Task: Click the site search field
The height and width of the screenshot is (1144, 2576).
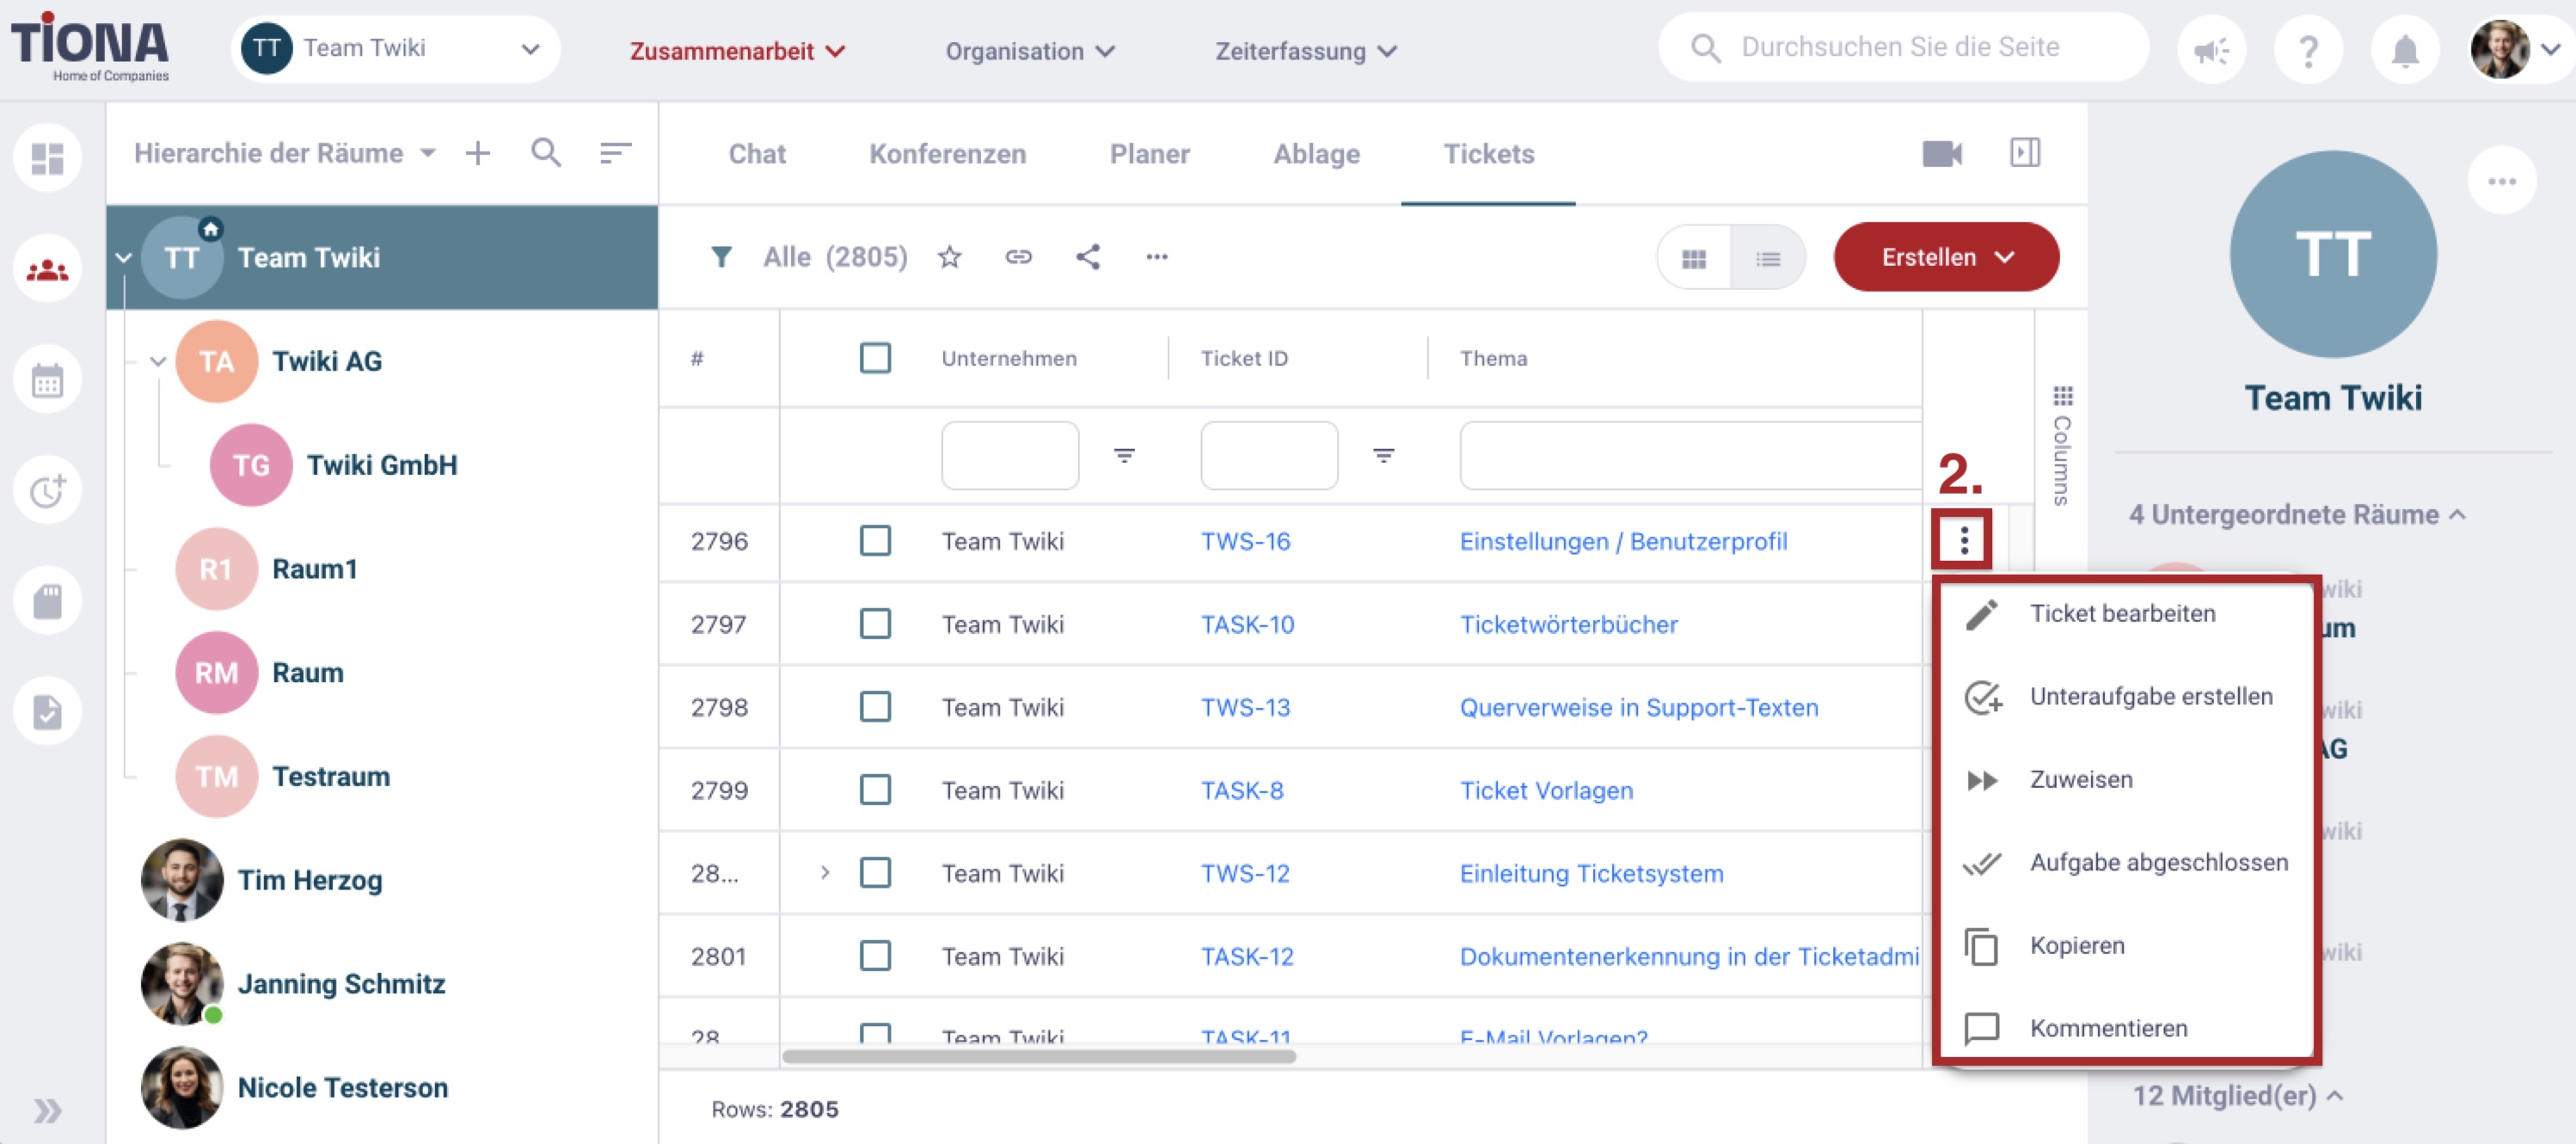Action: 1903,47
